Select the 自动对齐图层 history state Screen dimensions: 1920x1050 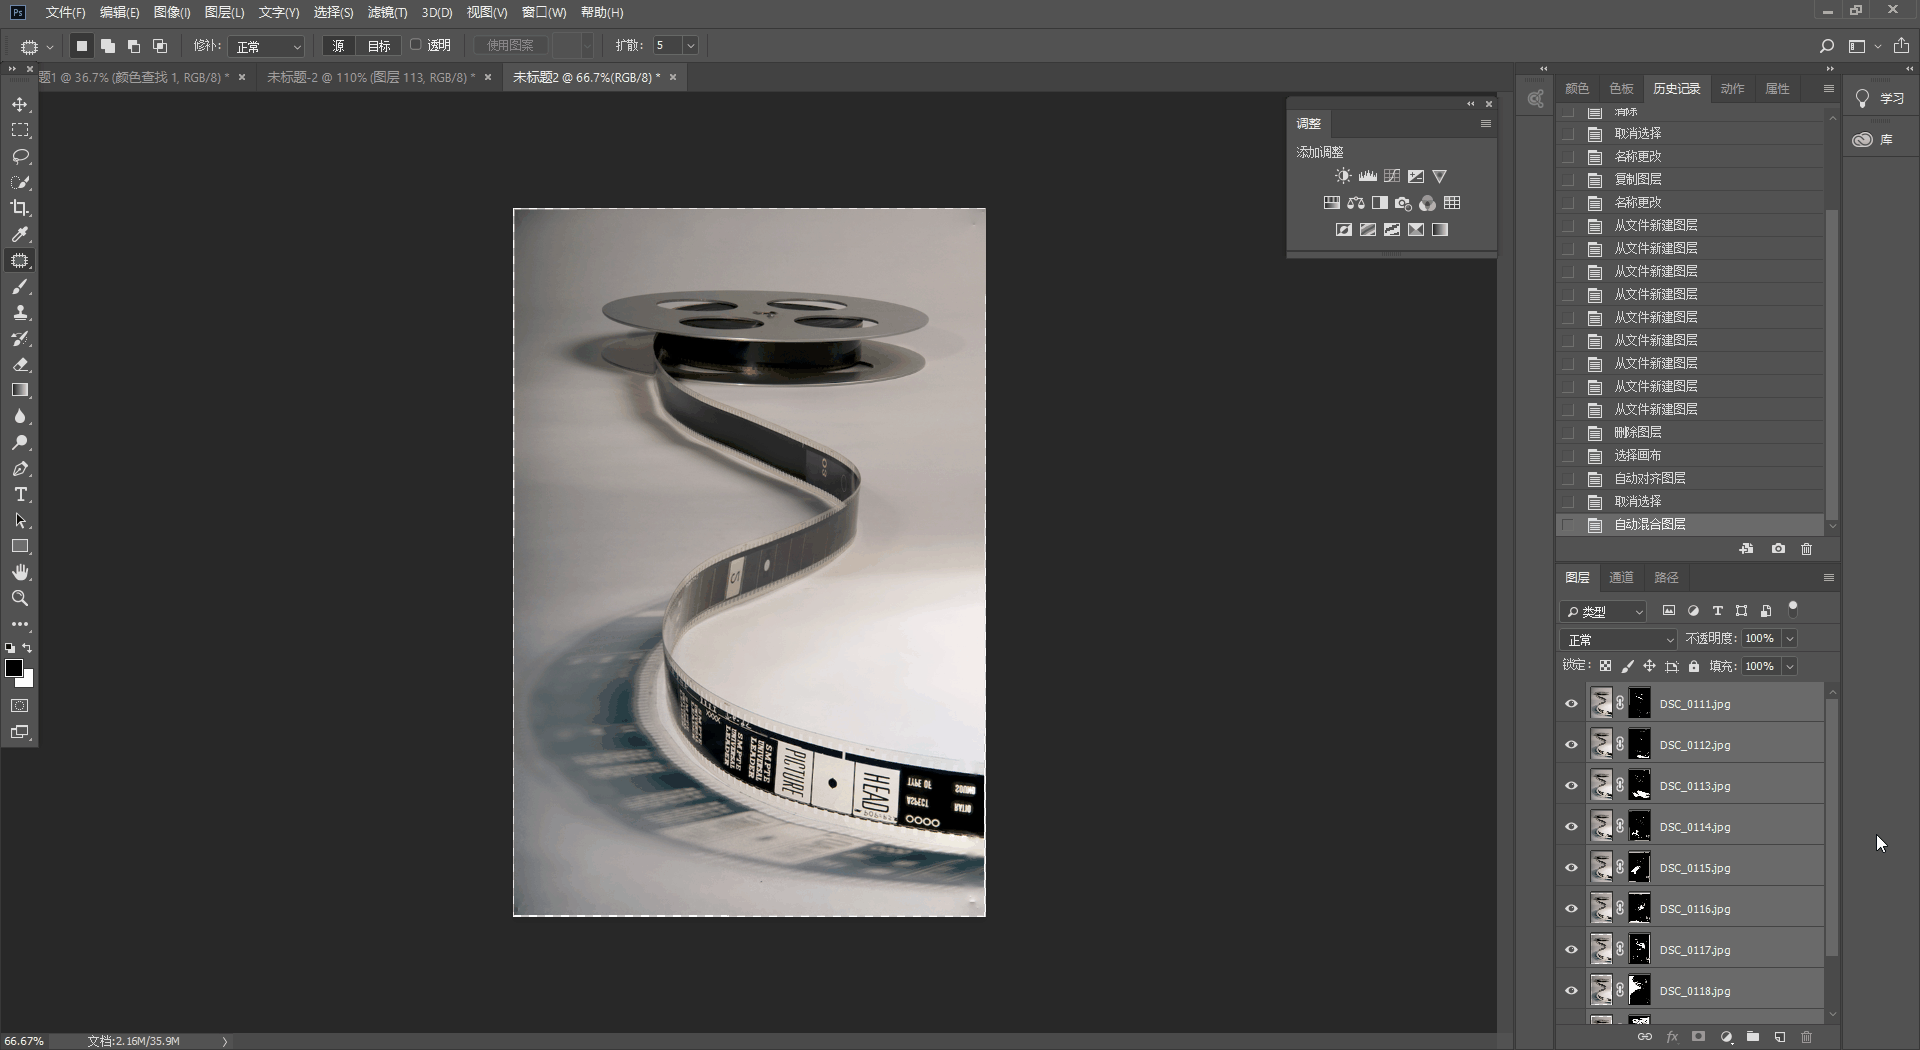1650,478
